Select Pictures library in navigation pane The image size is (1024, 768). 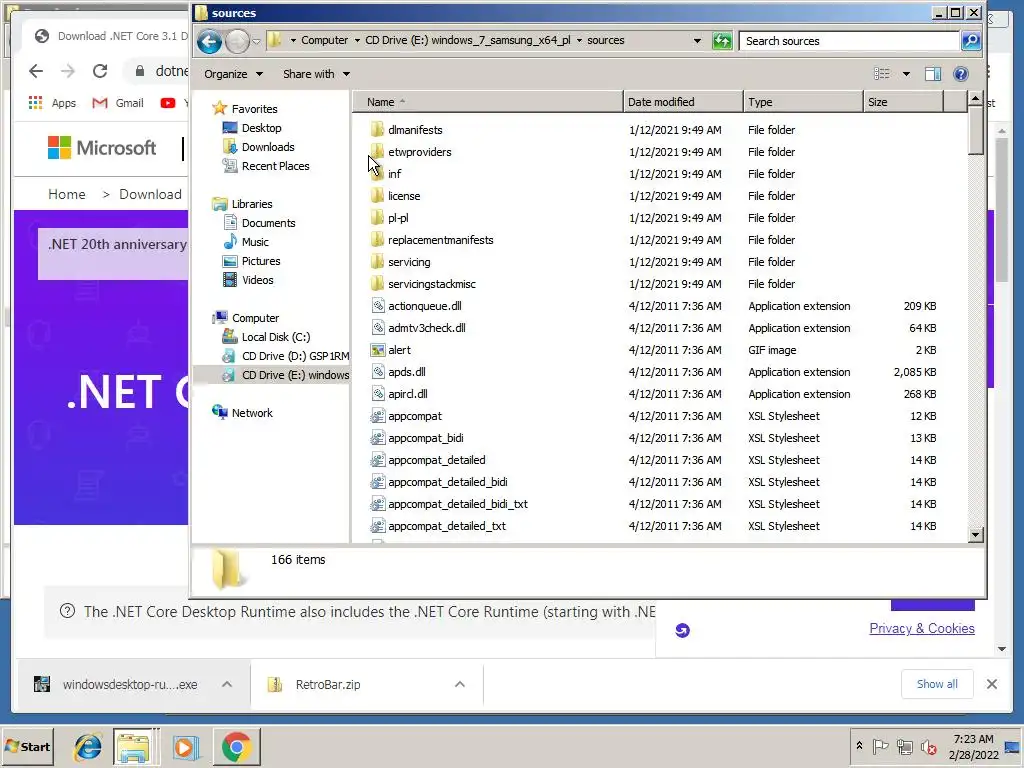pos(261,261)
